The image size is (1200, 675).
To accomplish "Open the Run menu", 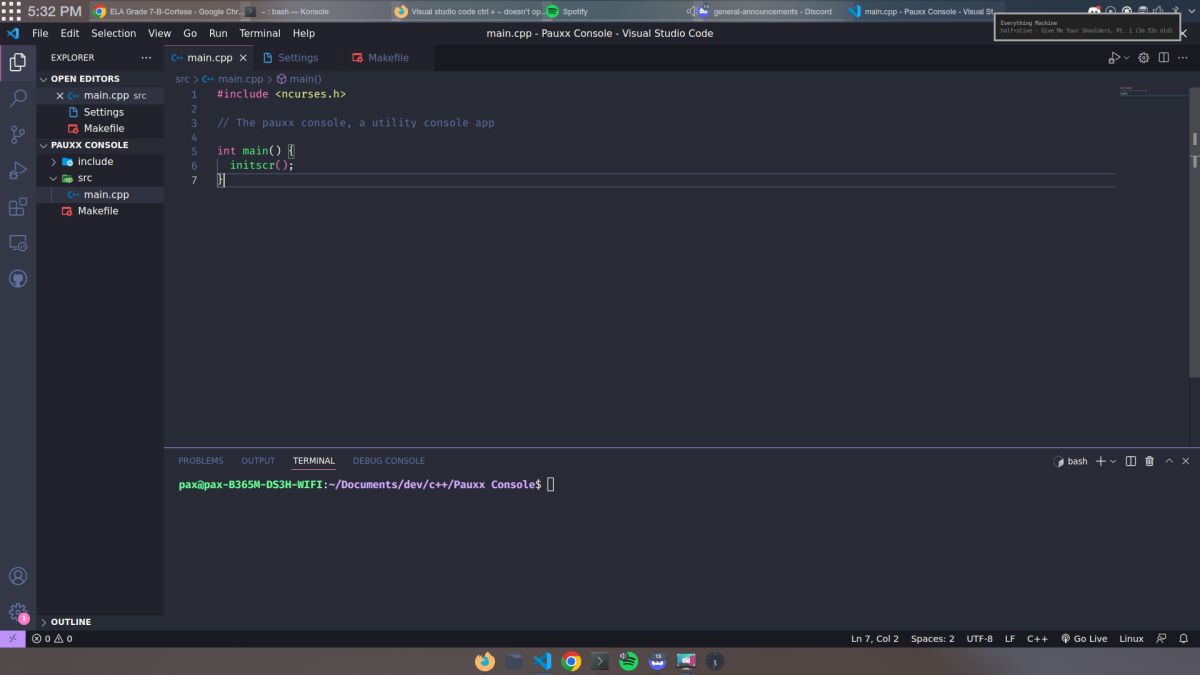I will tap(218, 33).
